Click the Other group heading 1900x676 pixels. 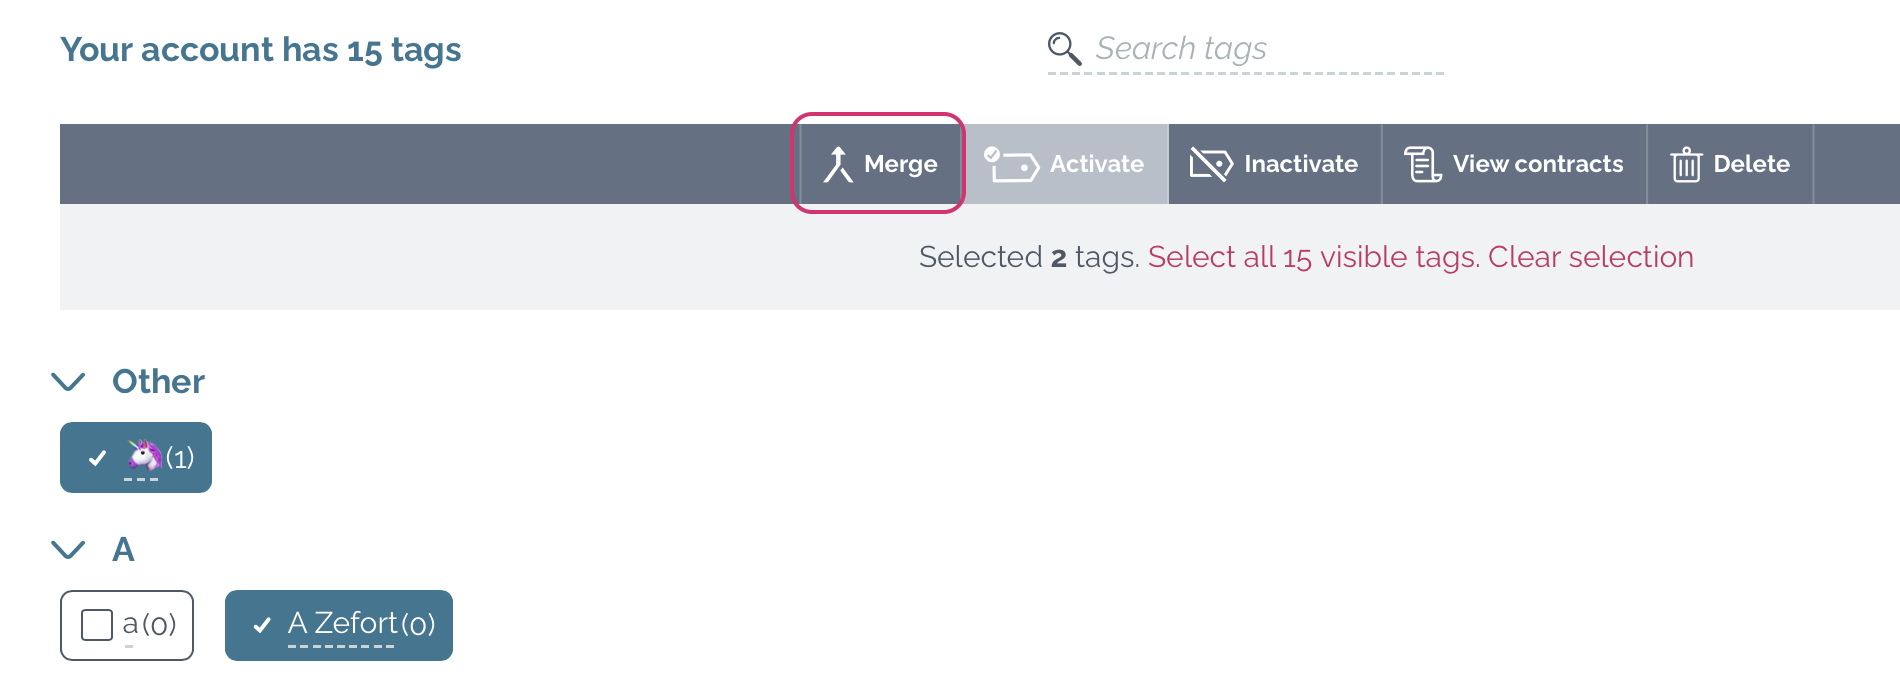[x=158, y=381]
